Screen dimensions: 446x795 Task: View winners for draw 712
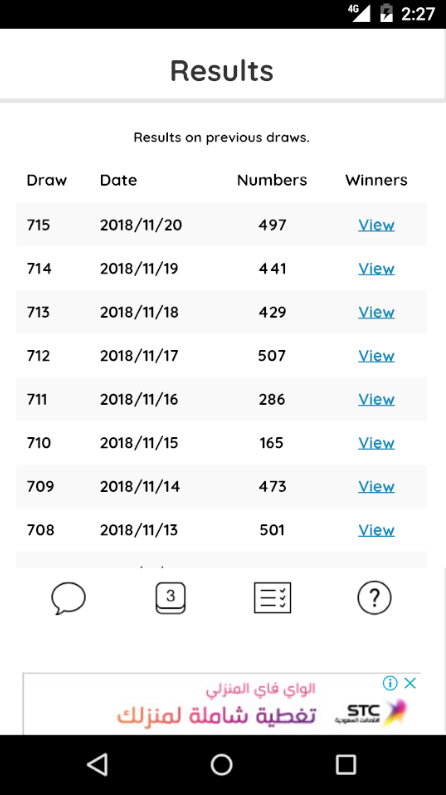[376, 355]
